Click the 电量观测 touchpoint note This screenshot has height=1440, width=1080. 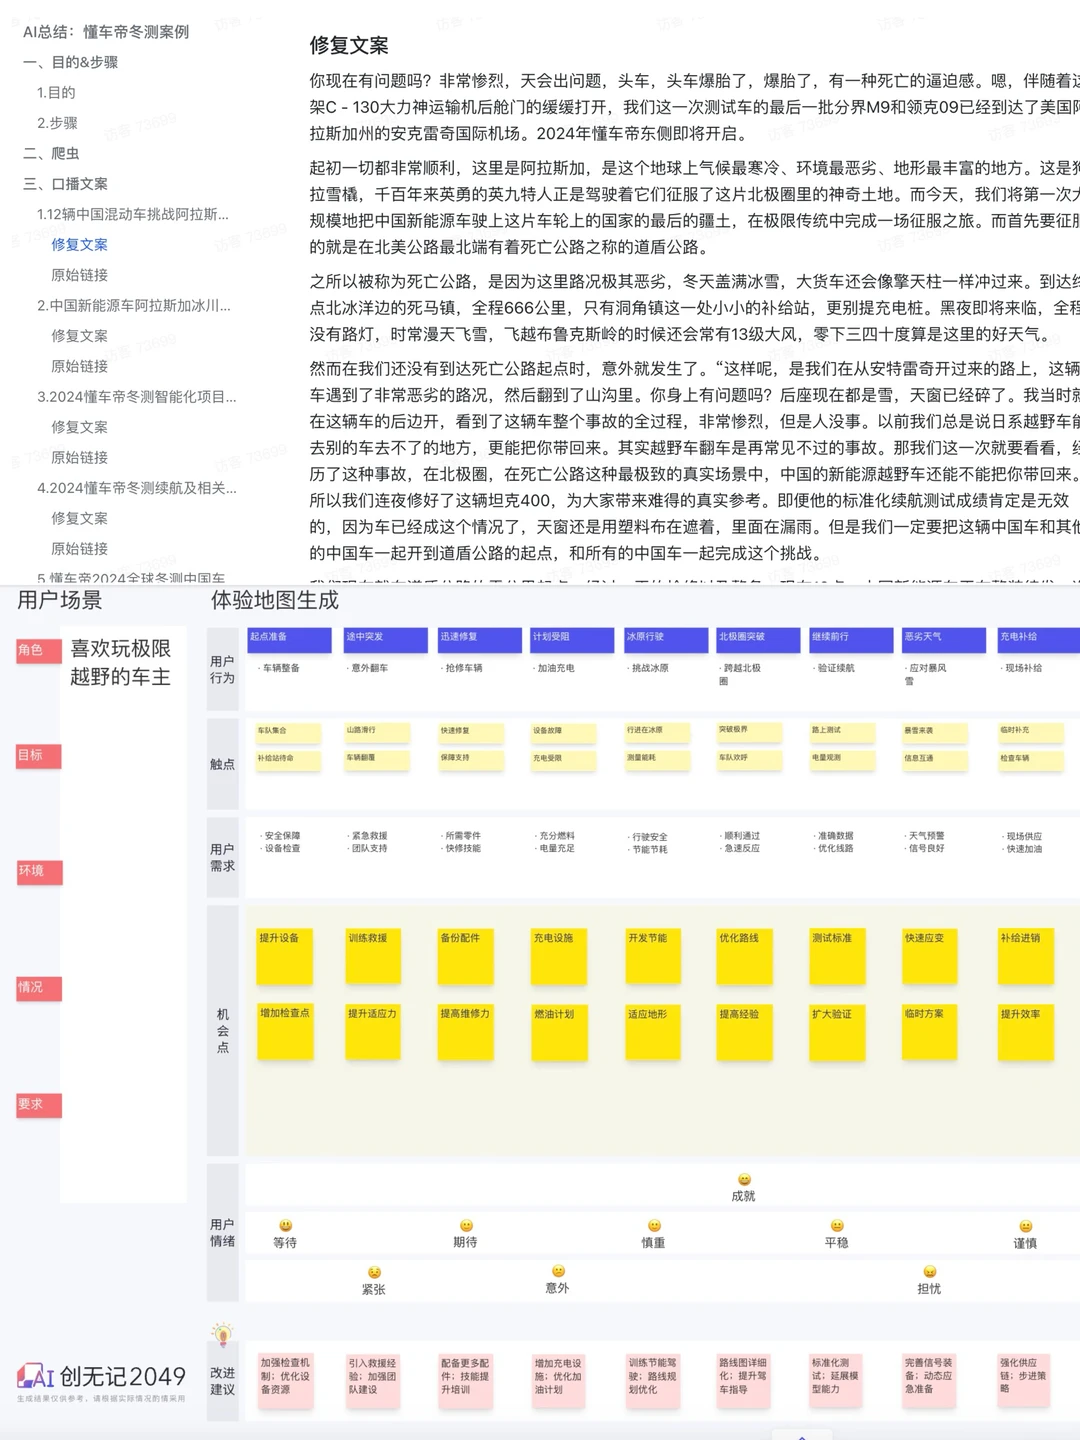(x=842, y=759)
